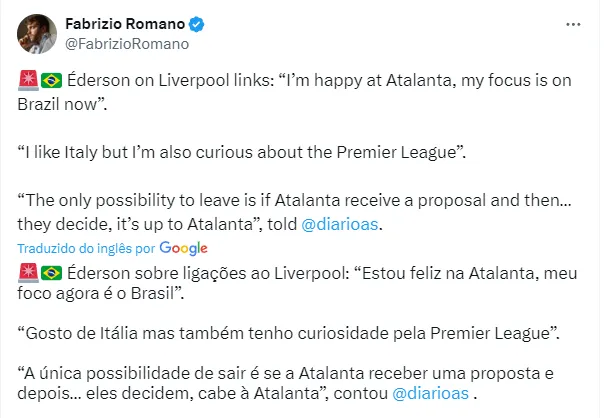This screenshot has height=418, width=613.
Task: Click the siren emoji in the Portuguese translation
Action: pos(28,271)
